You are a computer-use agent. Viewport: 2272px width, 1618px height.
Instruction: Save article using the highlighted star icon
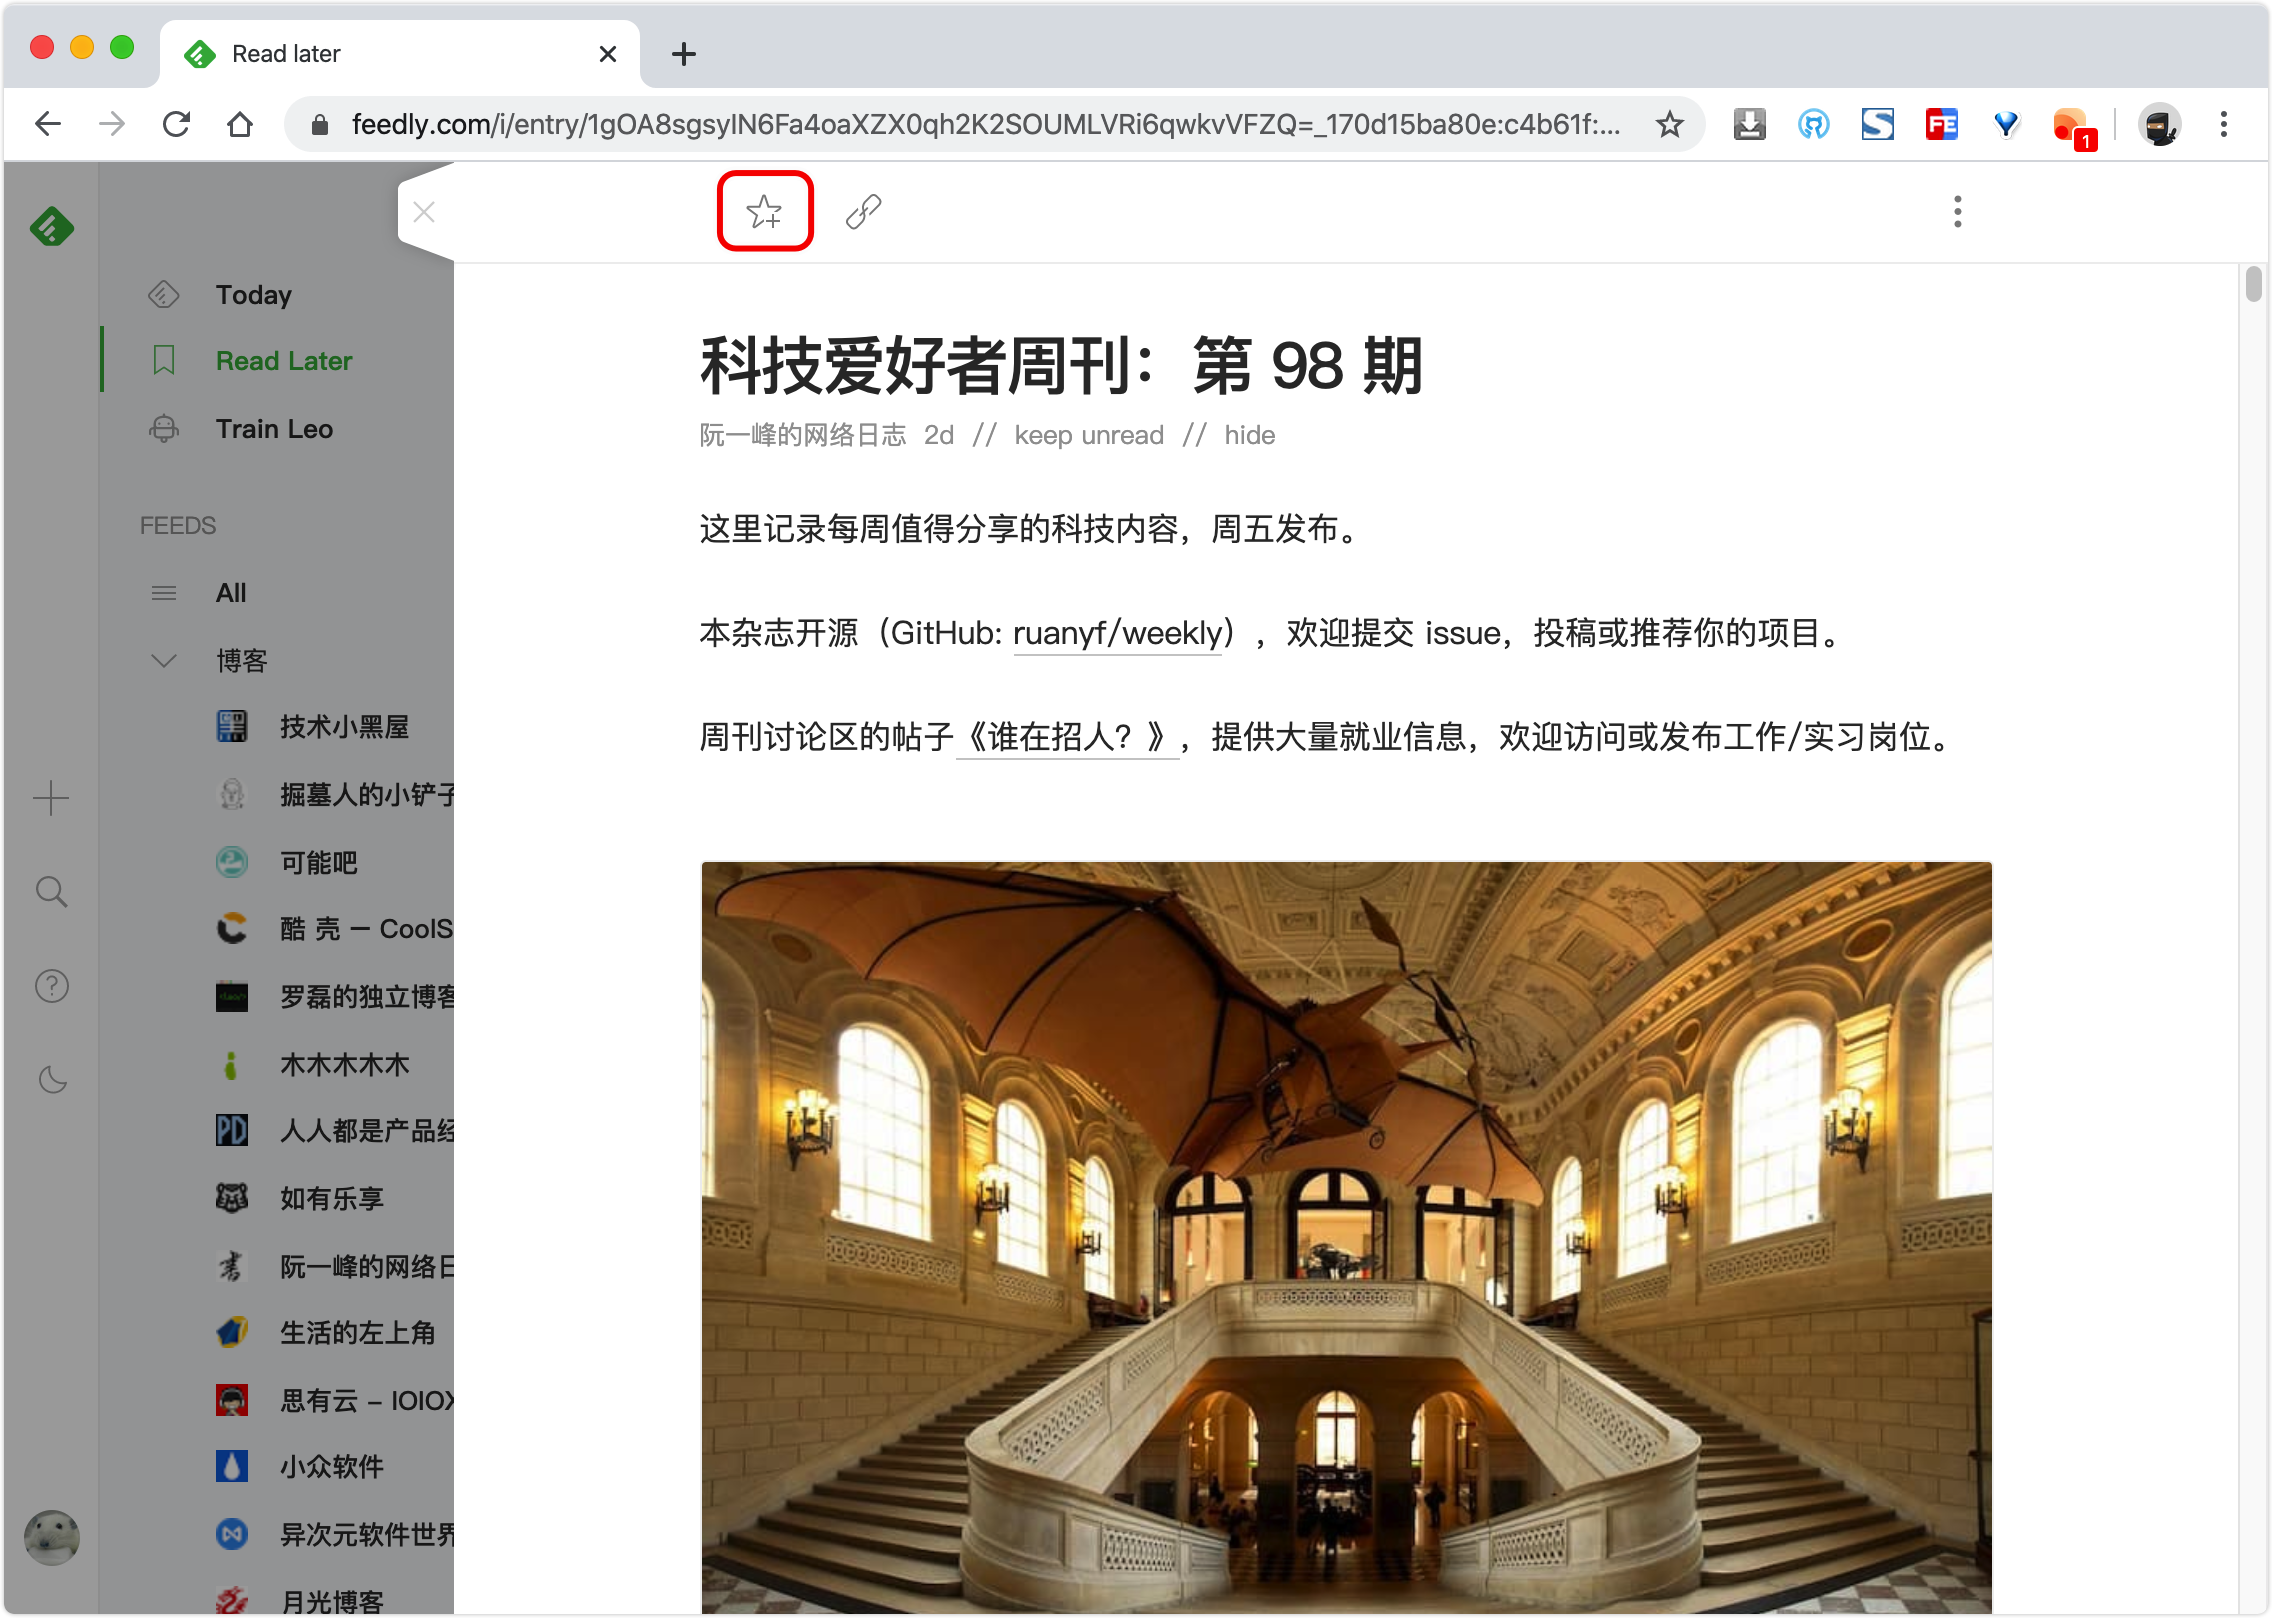click(x=765, y=211)
